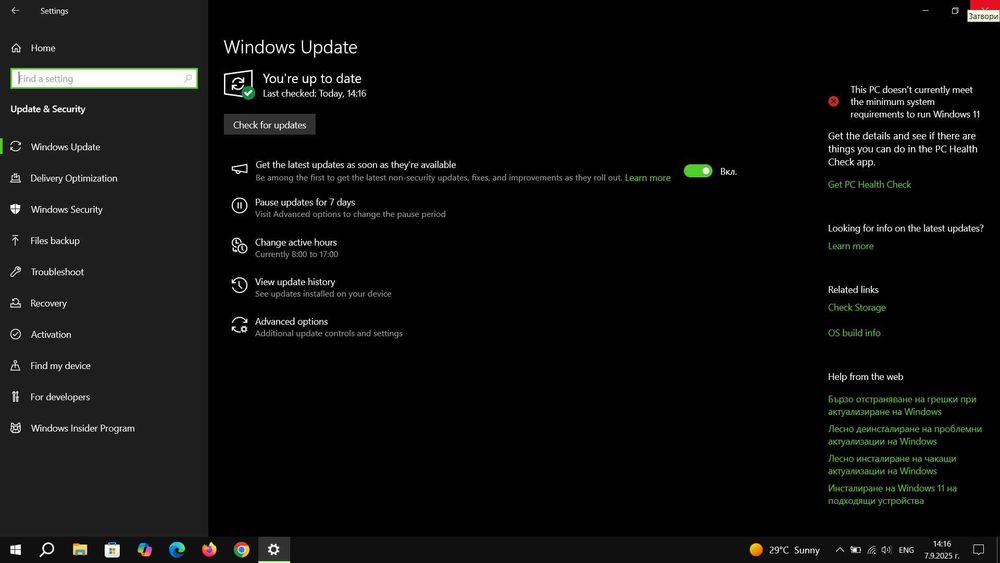Open Delivery Optimization settings

104,178
